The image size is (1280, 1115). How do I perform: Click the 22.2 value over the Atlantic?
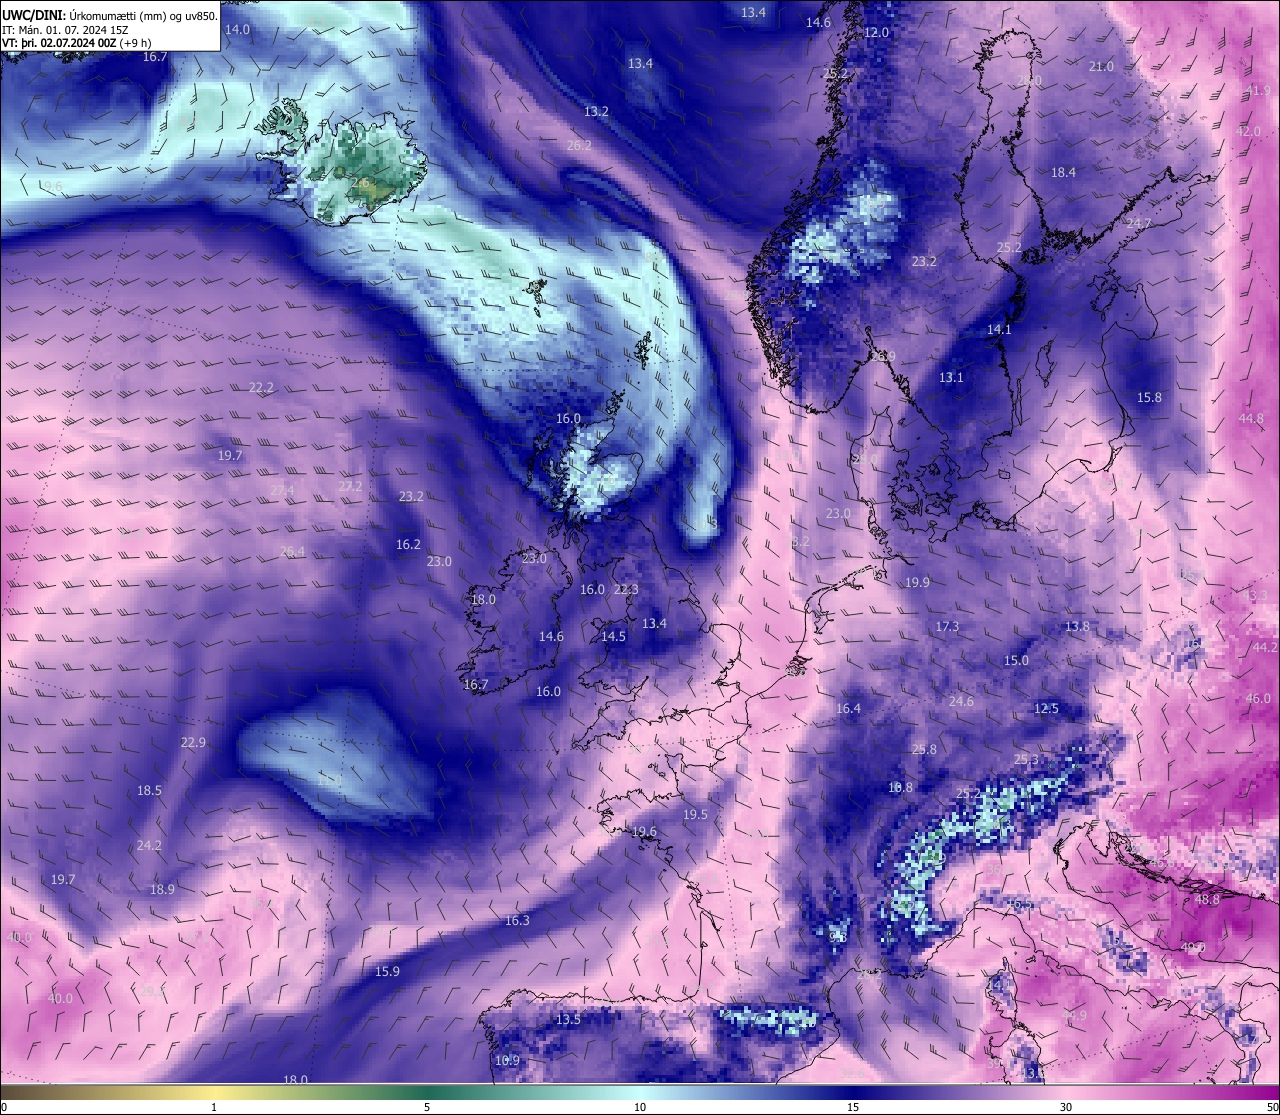(261, 387)
